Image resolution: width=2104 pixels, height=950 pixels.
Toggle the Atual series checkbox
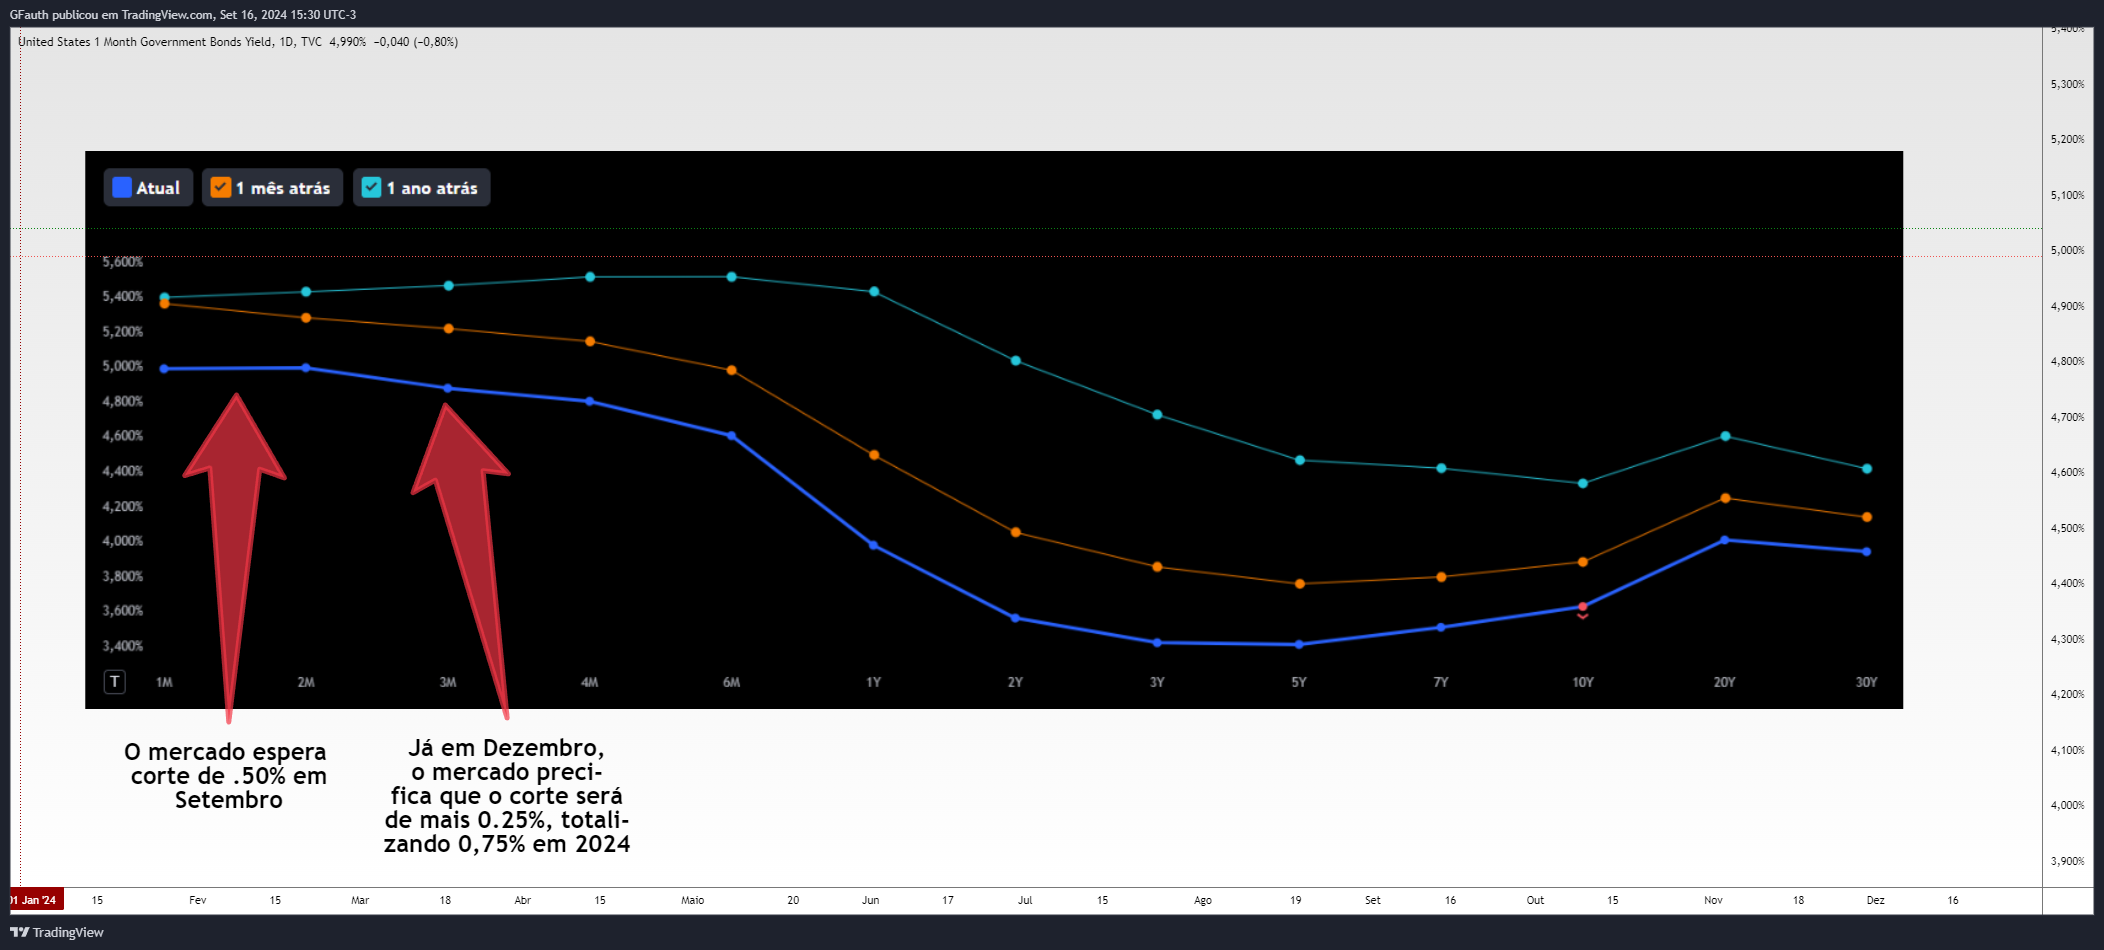pyautogui.click(x=122, y=187)
